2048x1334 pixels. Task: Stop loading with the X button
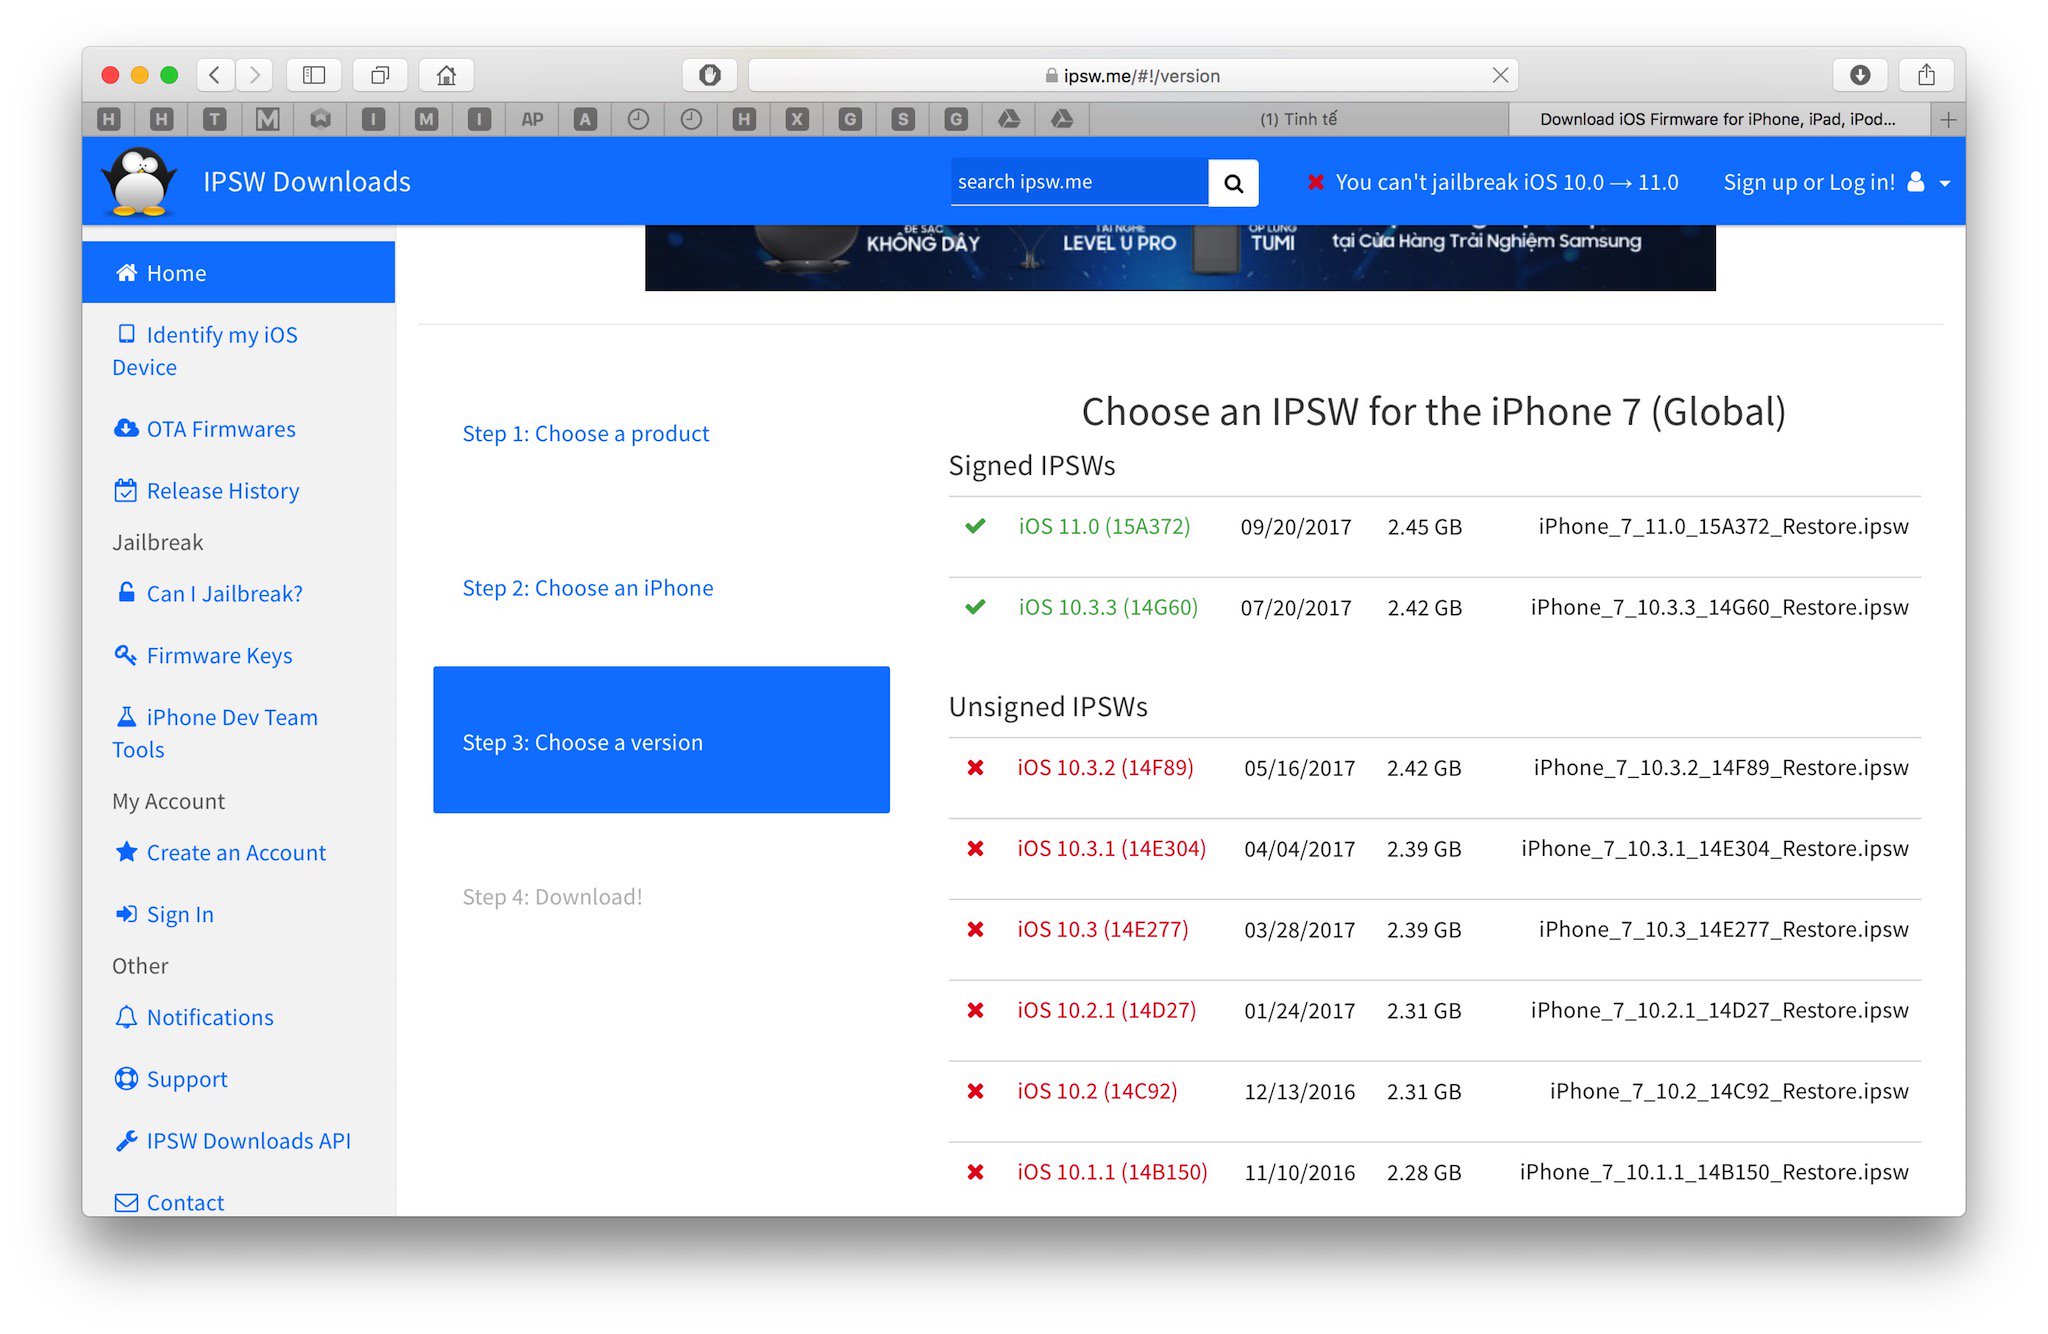pos(1500,75)
